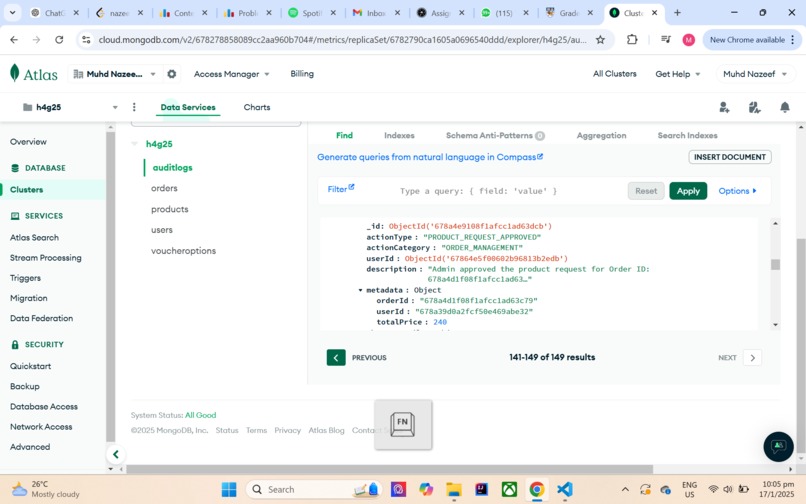
Task: Open Muhd Nazeef user menu
Action: (755, 74)
